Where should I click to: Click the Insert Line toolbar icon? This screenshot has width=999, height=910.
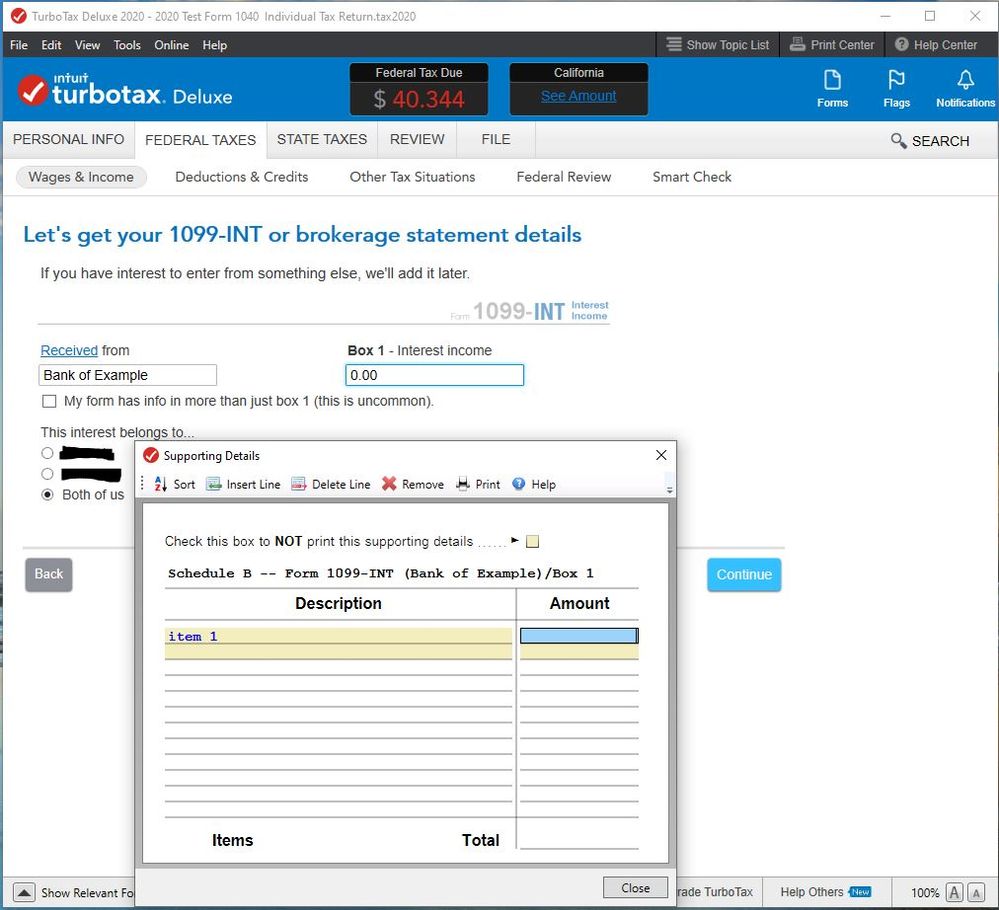[x=213, y=484]
